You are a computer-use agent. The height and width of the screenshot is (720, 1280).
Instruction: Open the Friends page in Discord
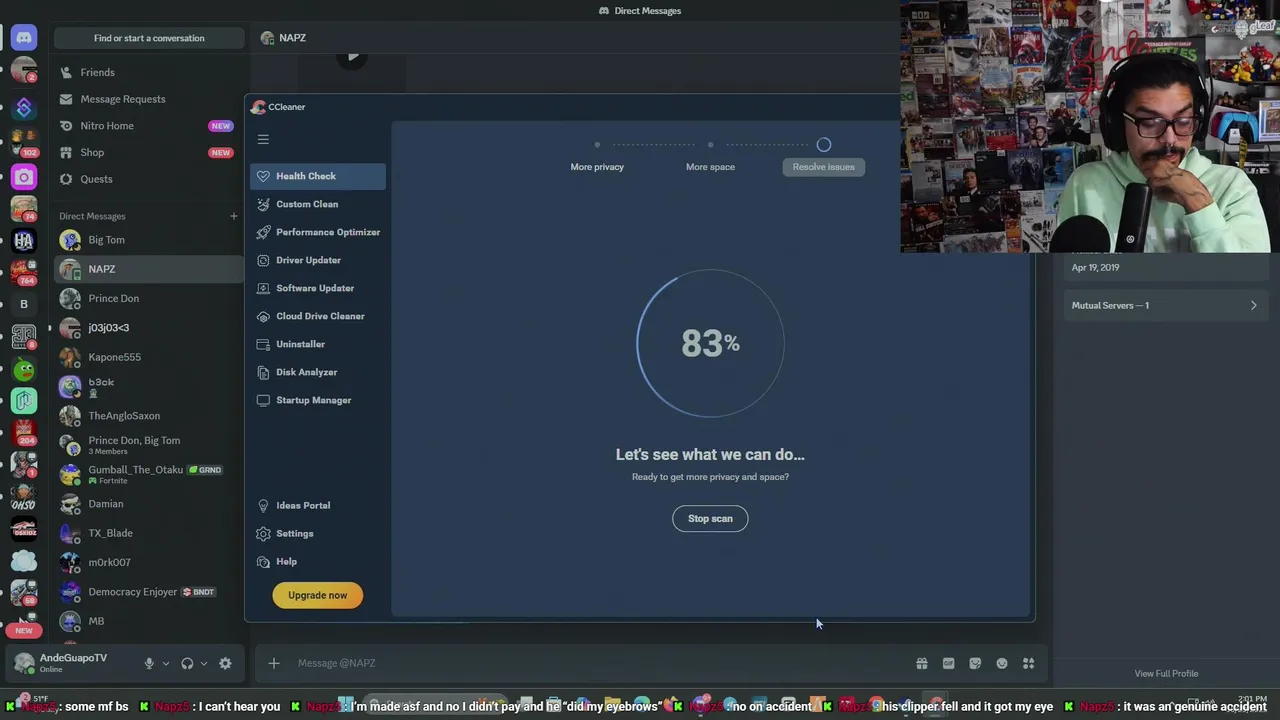click(x=148, y=72)
